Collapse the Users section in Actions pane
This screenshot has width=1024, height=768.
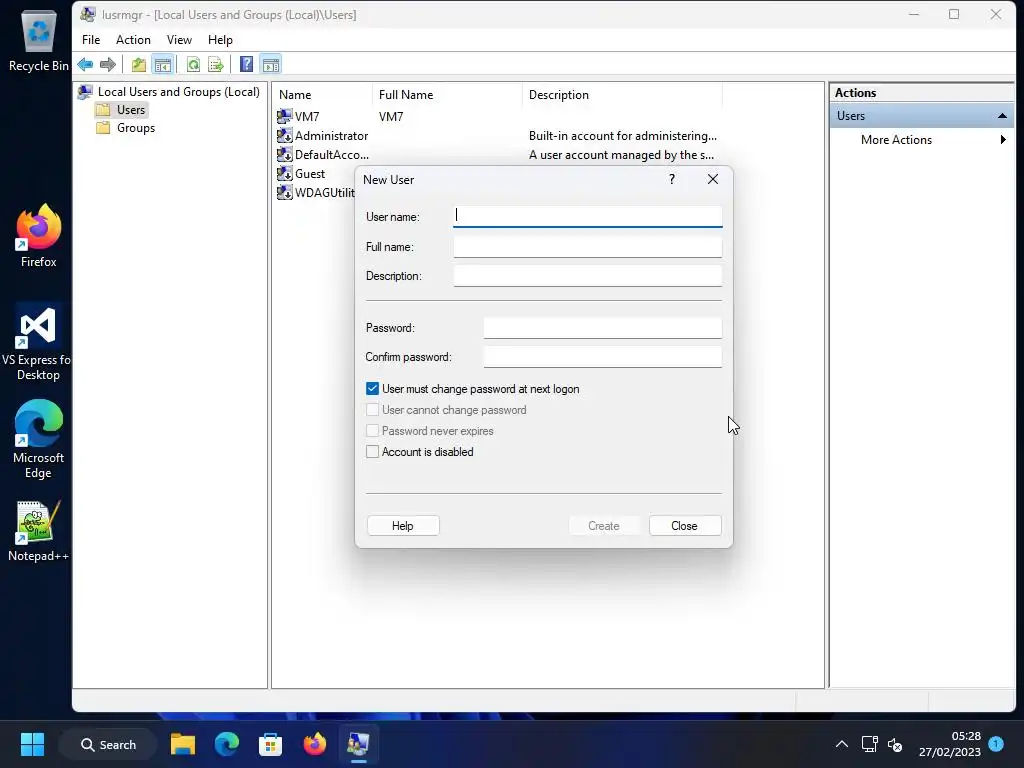click(1002, 116)
